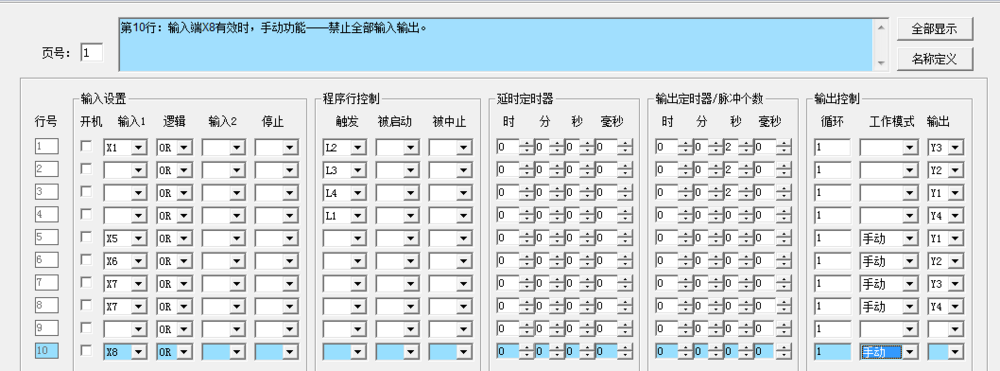Open 触发 dropdown showing L2 in row 1
The image size is (1000, 371).
(x=345, y=147)
